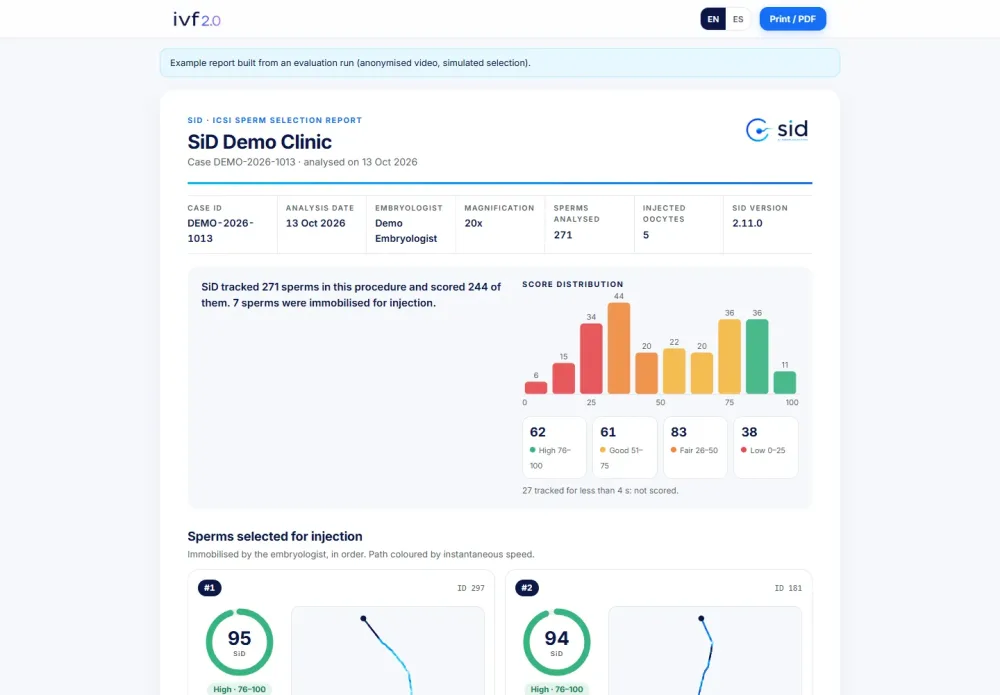
Task: Click the ID 181 label
Action: pyautogui.click(x=788, y=588)
